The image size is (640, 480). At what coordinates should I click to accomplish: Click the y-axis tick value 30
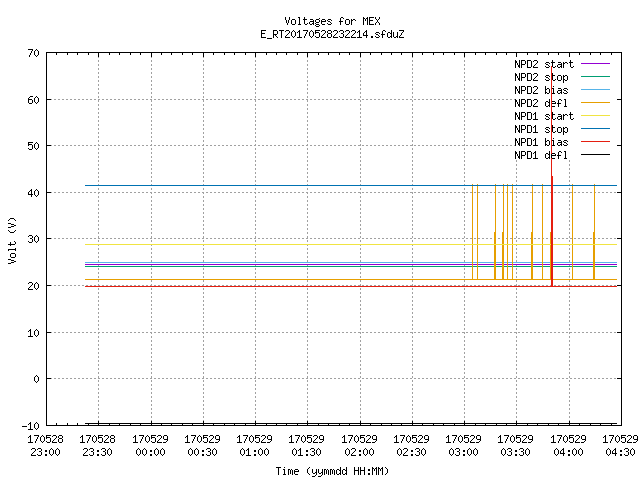(x=33, y=239)
